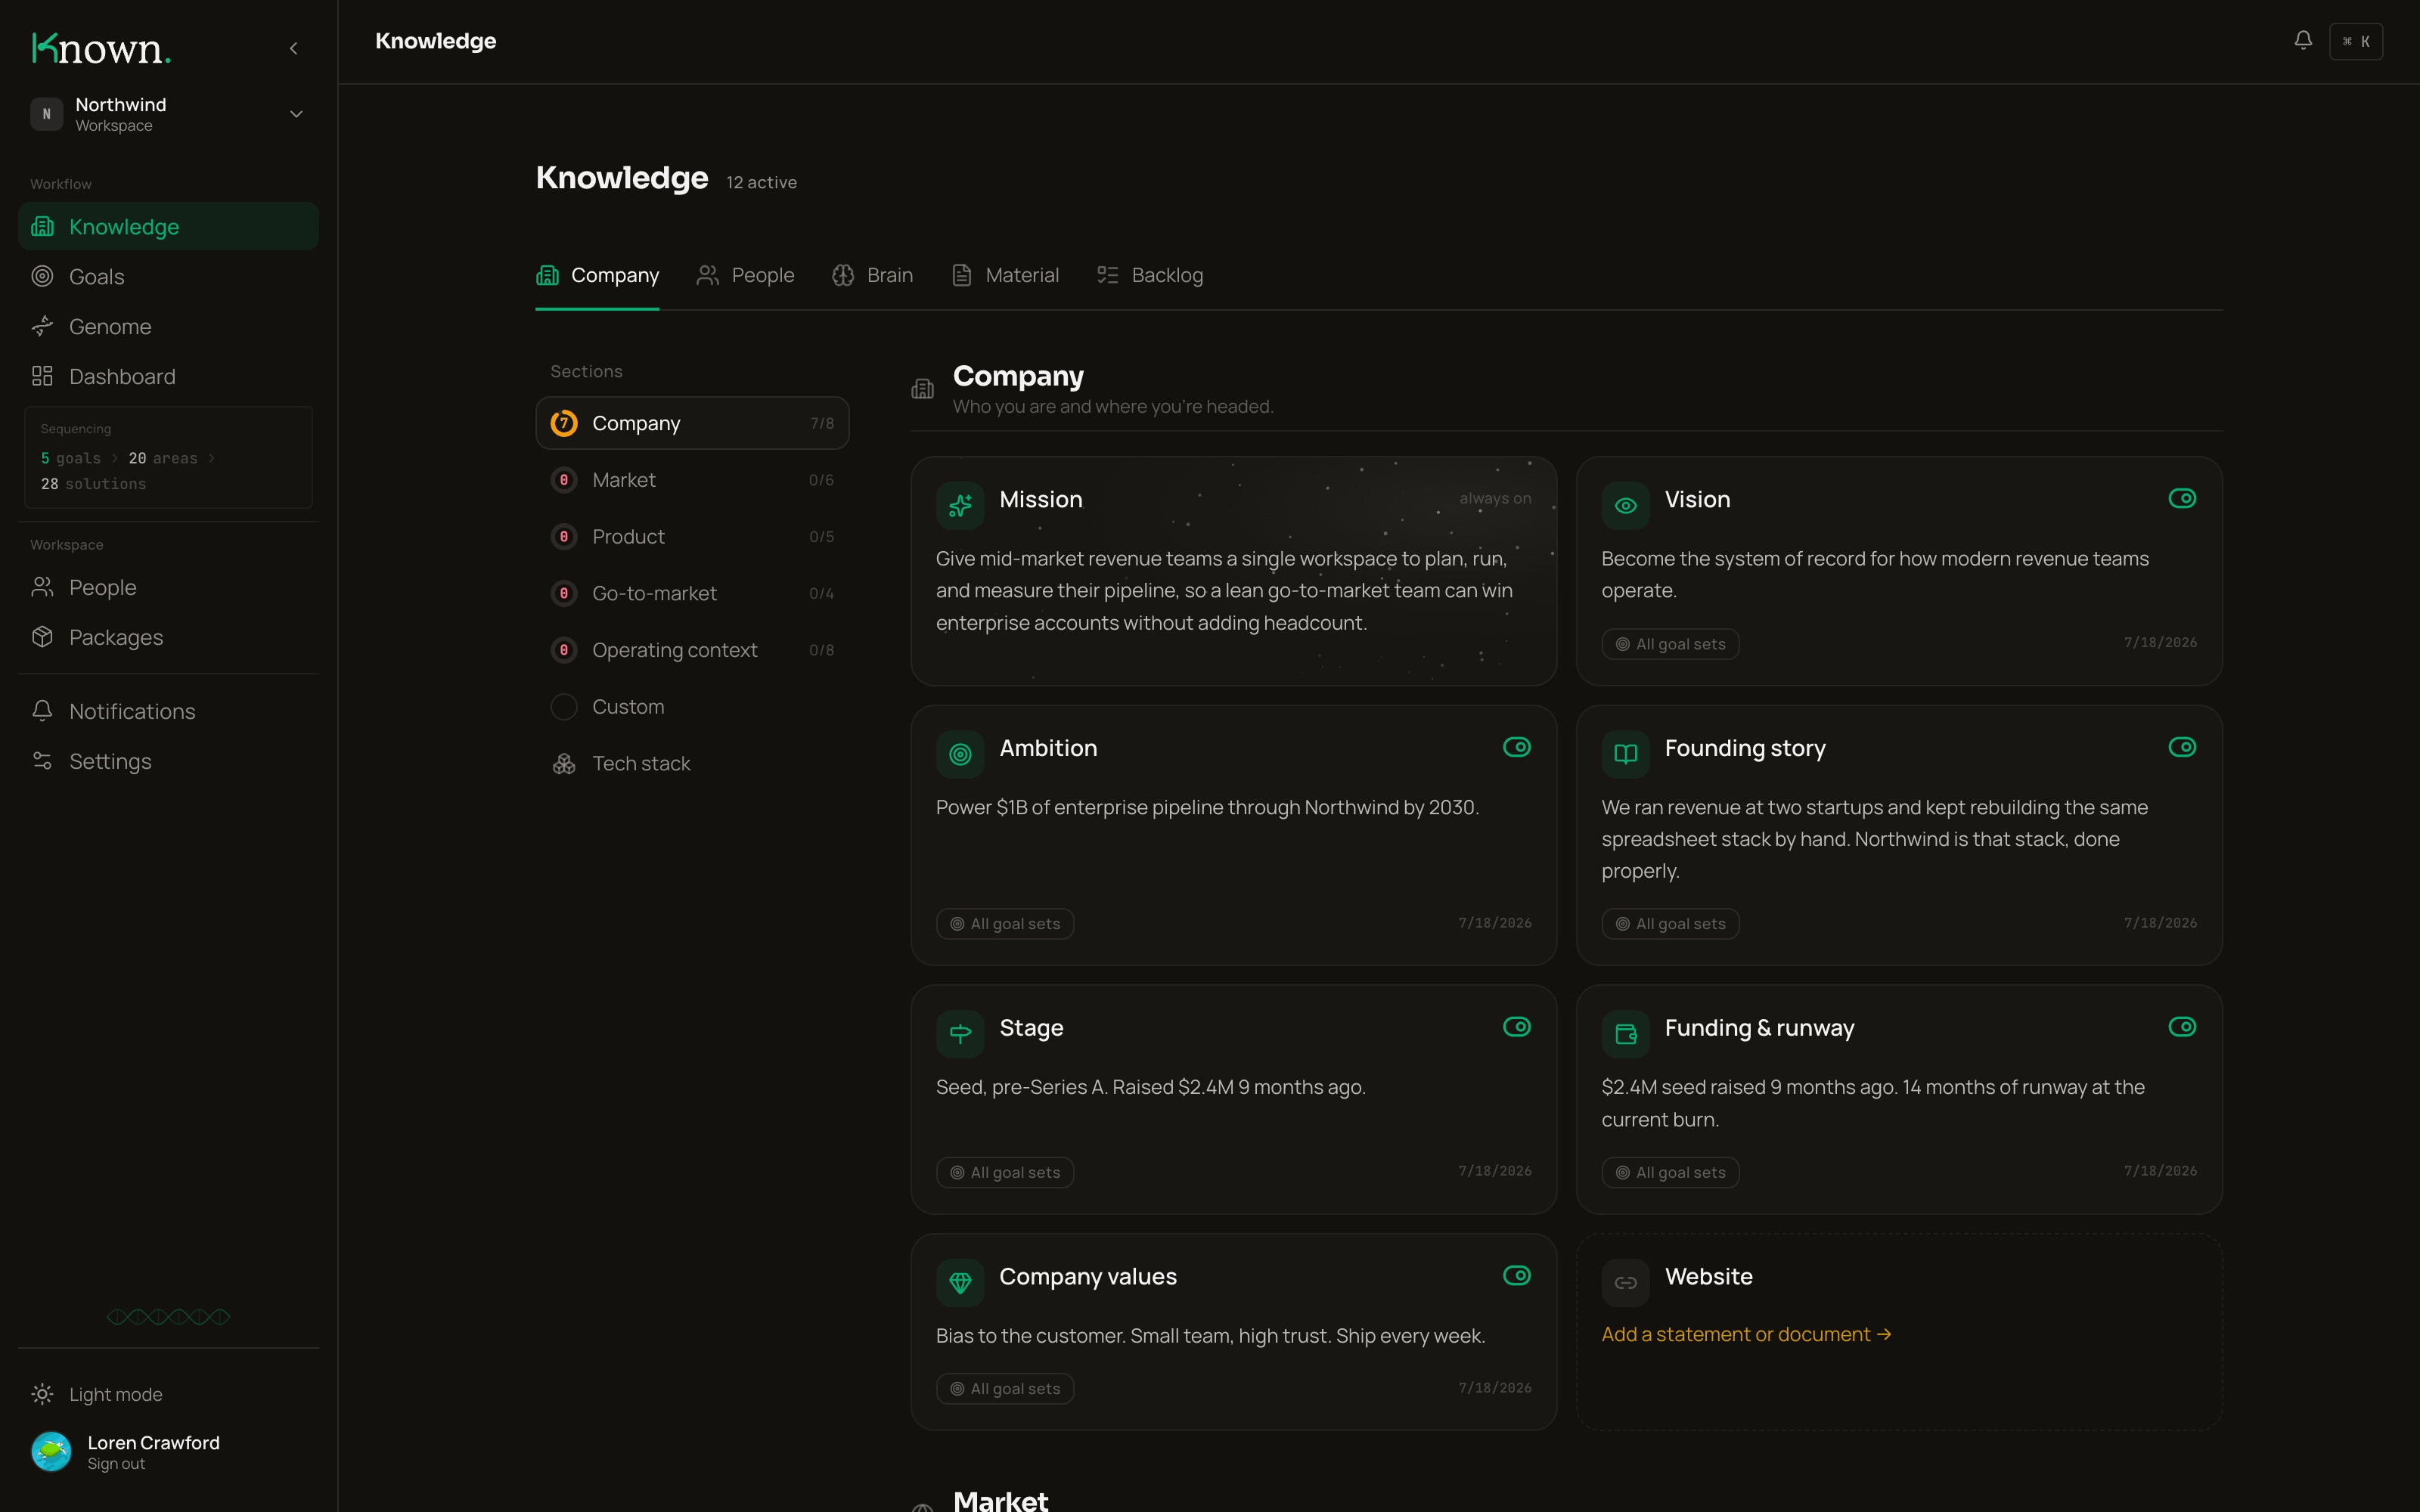
Task: Open Knowledge in the sidebar
Action: [168, 226]
